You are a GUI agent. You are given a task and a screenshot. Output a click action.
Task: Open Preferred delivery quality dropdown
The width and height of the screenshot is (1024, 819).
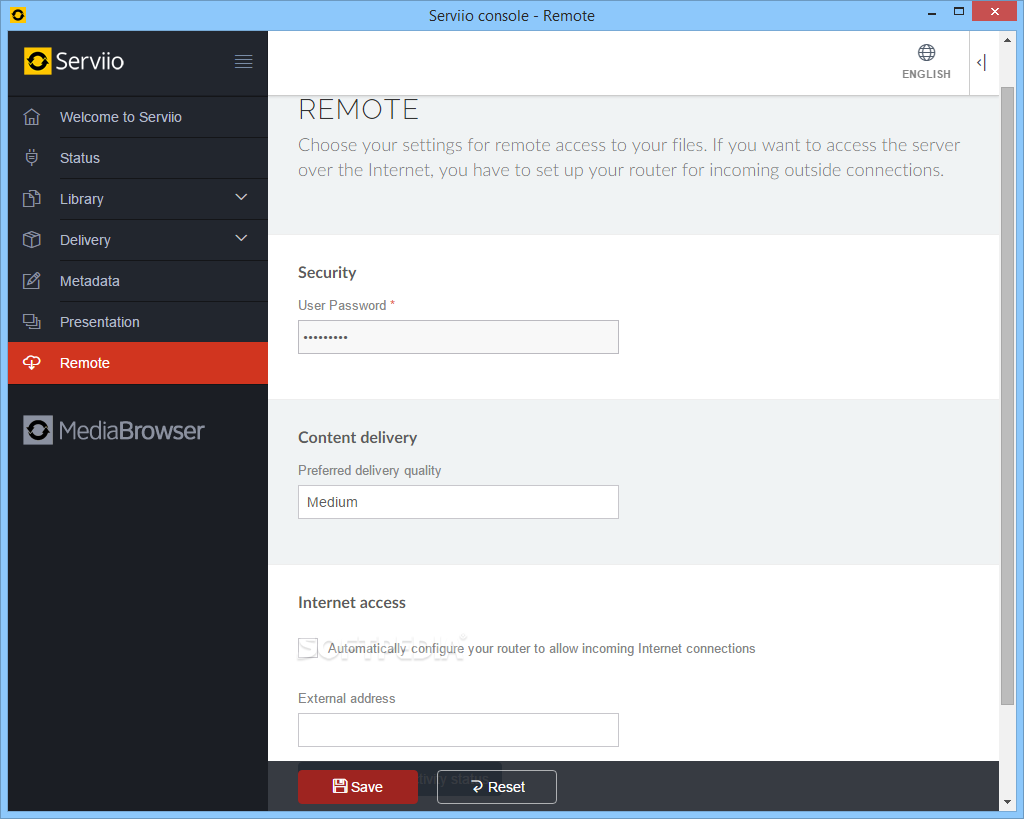458,502
